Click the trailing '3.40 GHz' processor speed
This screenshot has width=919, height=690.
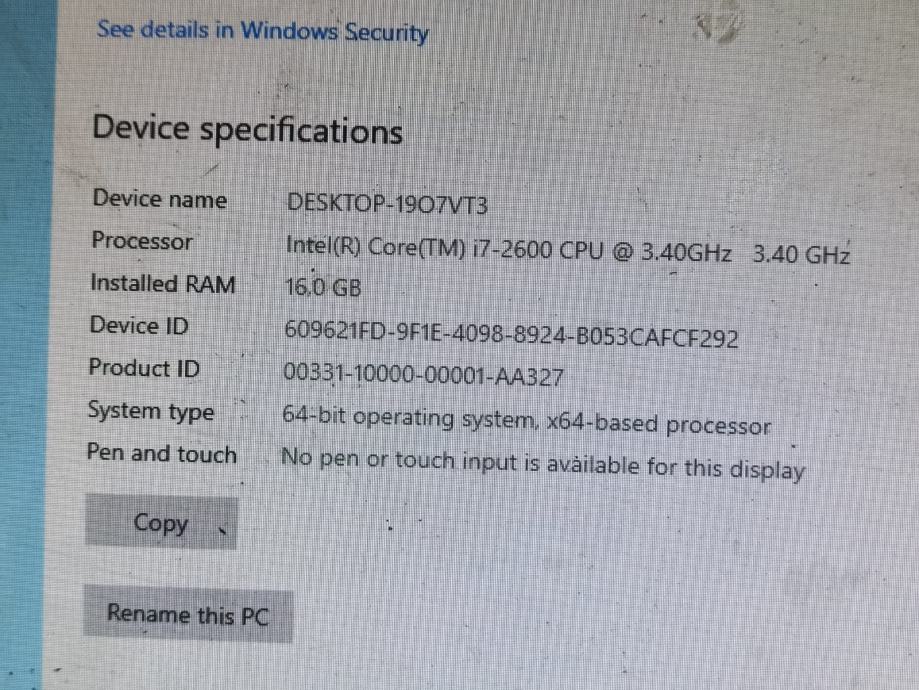803,254
